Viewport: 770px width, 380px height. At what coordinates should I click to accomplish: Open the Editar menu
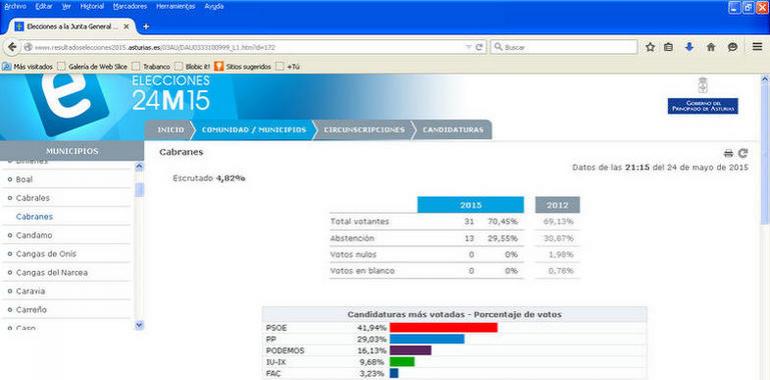[x=44, y=6]
